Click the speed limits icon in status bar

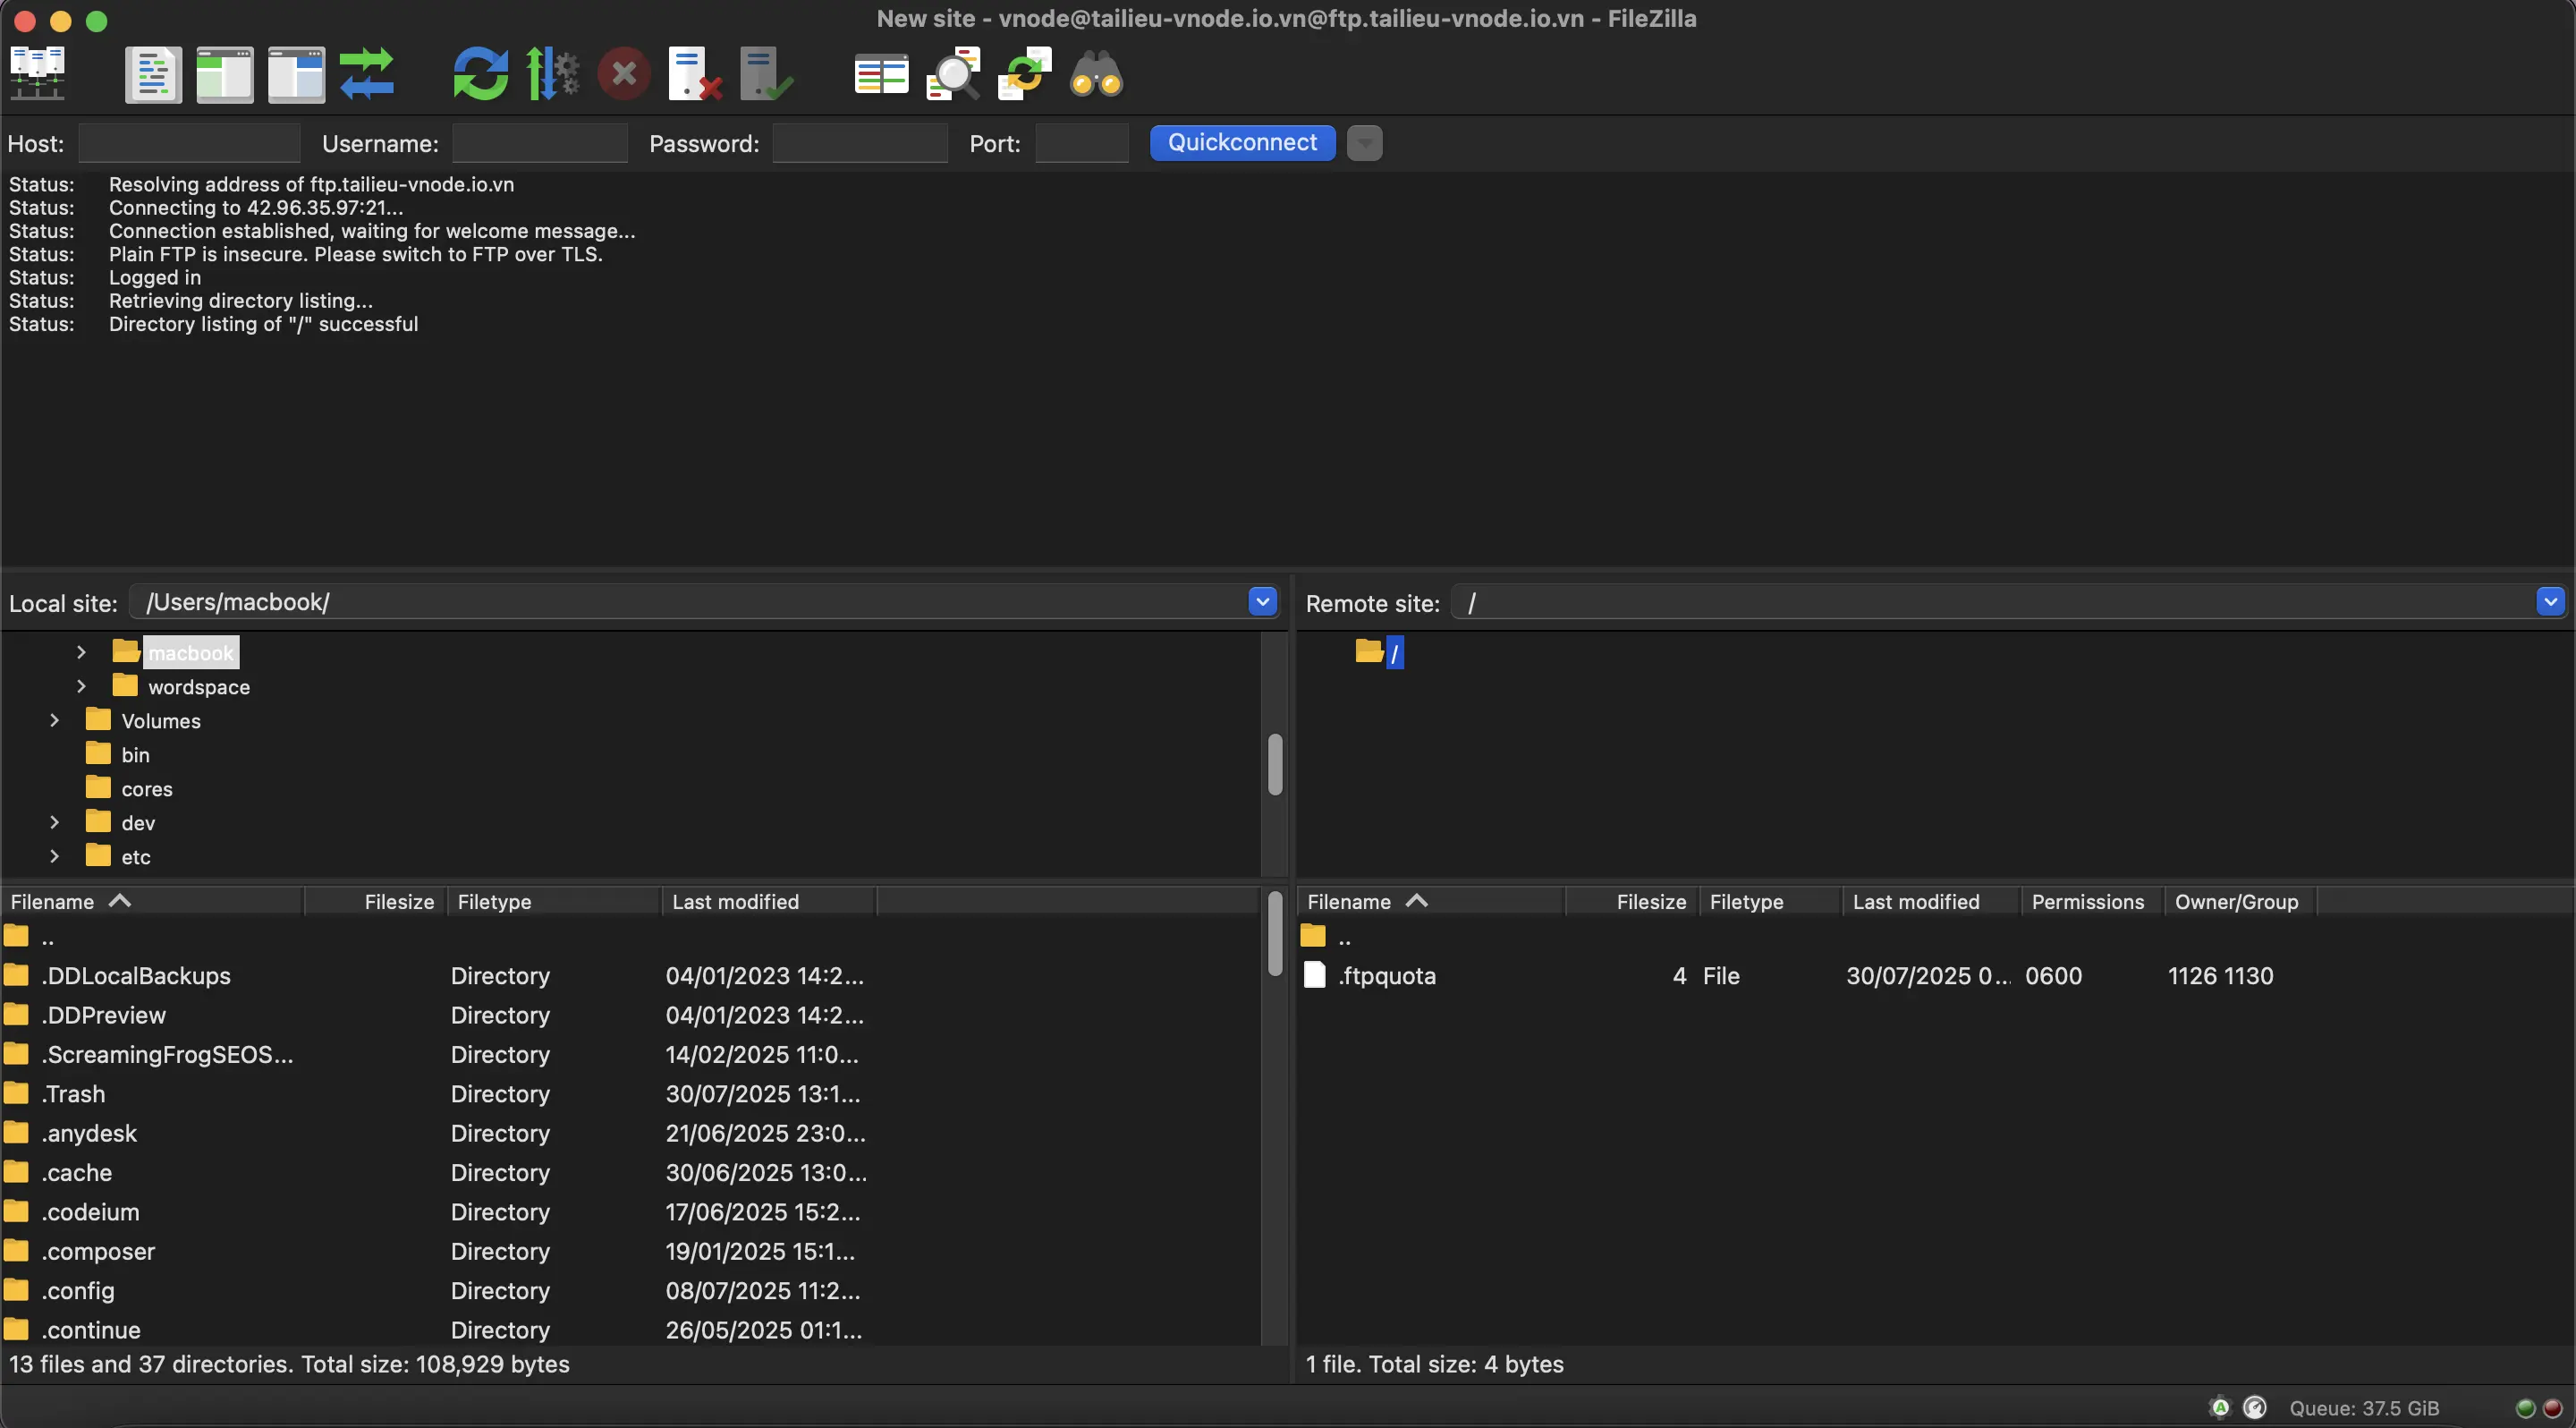(x=2255, y=1408)
